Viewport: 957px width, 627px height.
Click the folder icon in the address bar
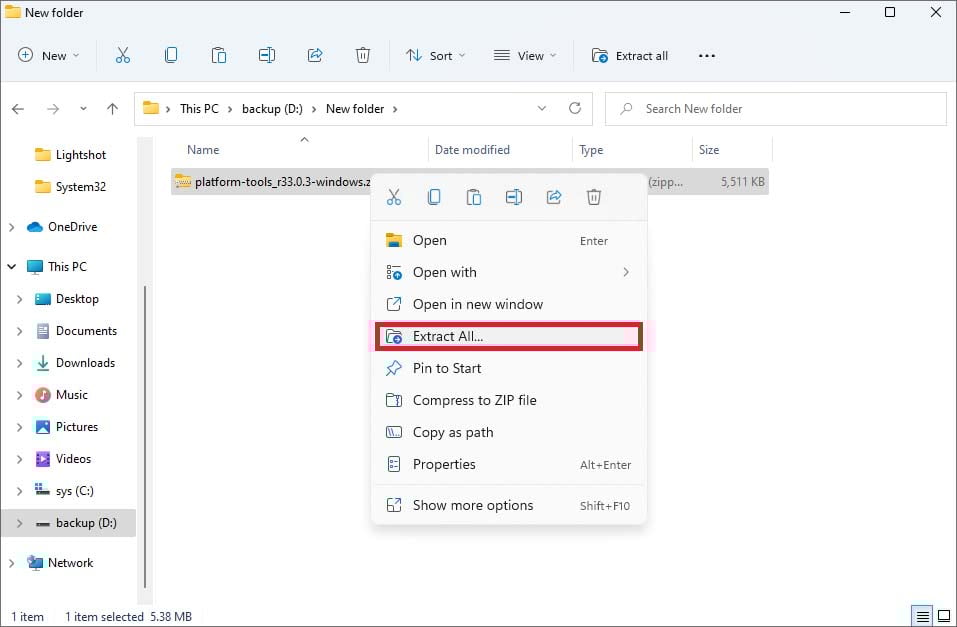tap(151, 109)
